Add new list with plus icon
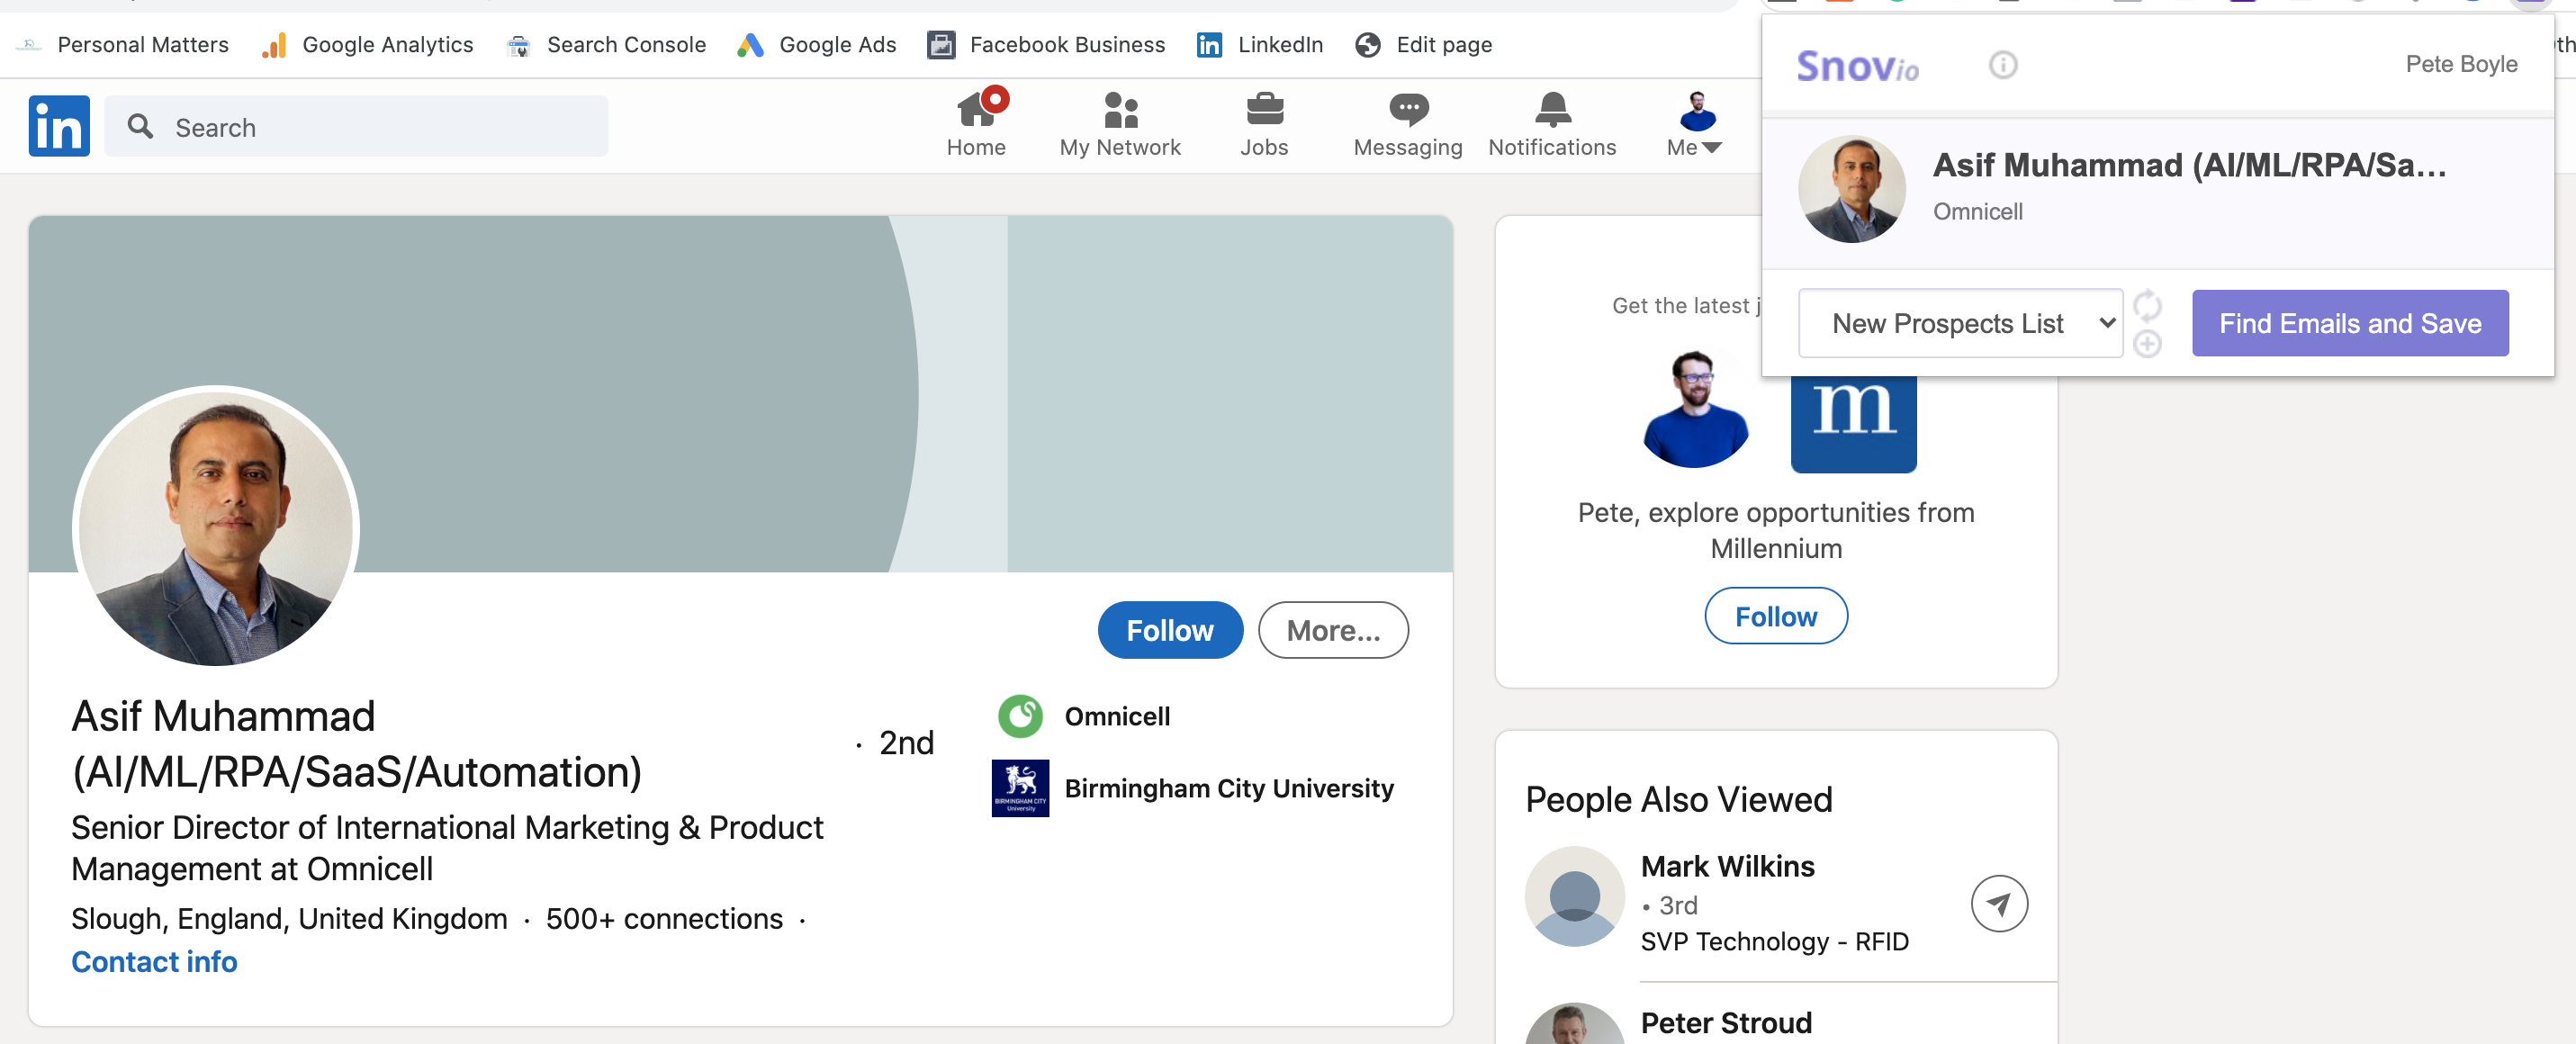Image resolution: width=2576 pixels, height=1044 pixels. point(2147,344)
